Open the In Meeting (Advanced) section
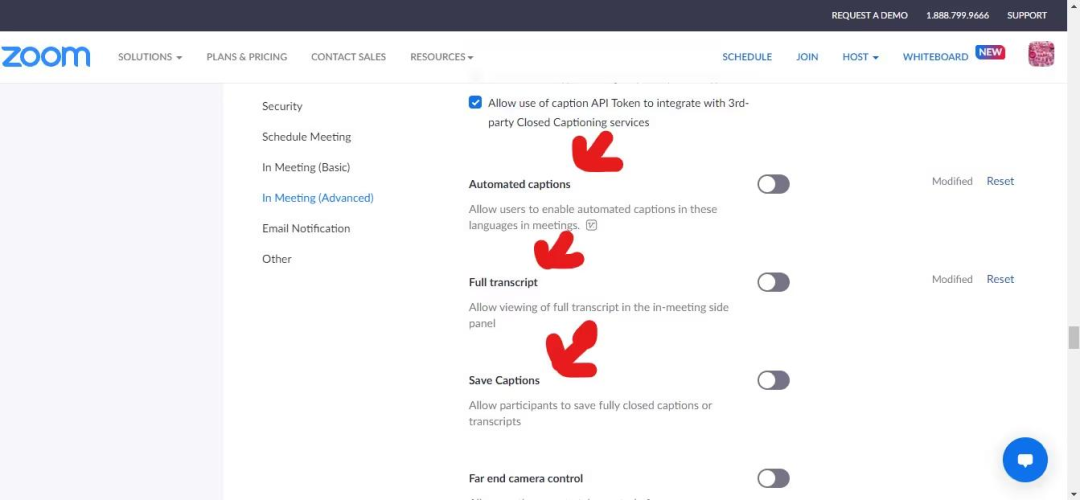 [318, 198]
